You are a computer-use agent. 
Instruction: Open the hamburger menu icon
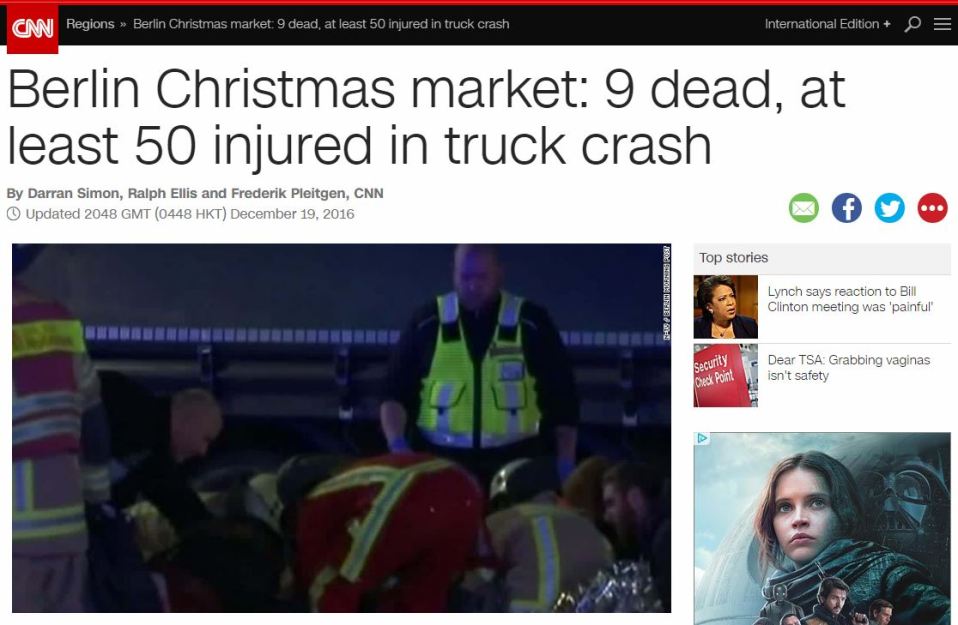[942, 24]
